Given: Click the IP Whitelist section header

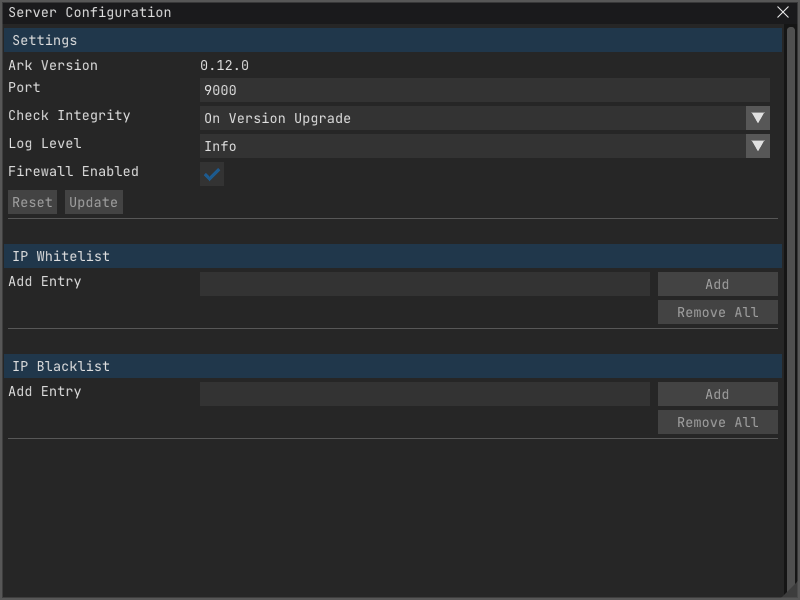Looking at the screenshot, I should 392,256.
